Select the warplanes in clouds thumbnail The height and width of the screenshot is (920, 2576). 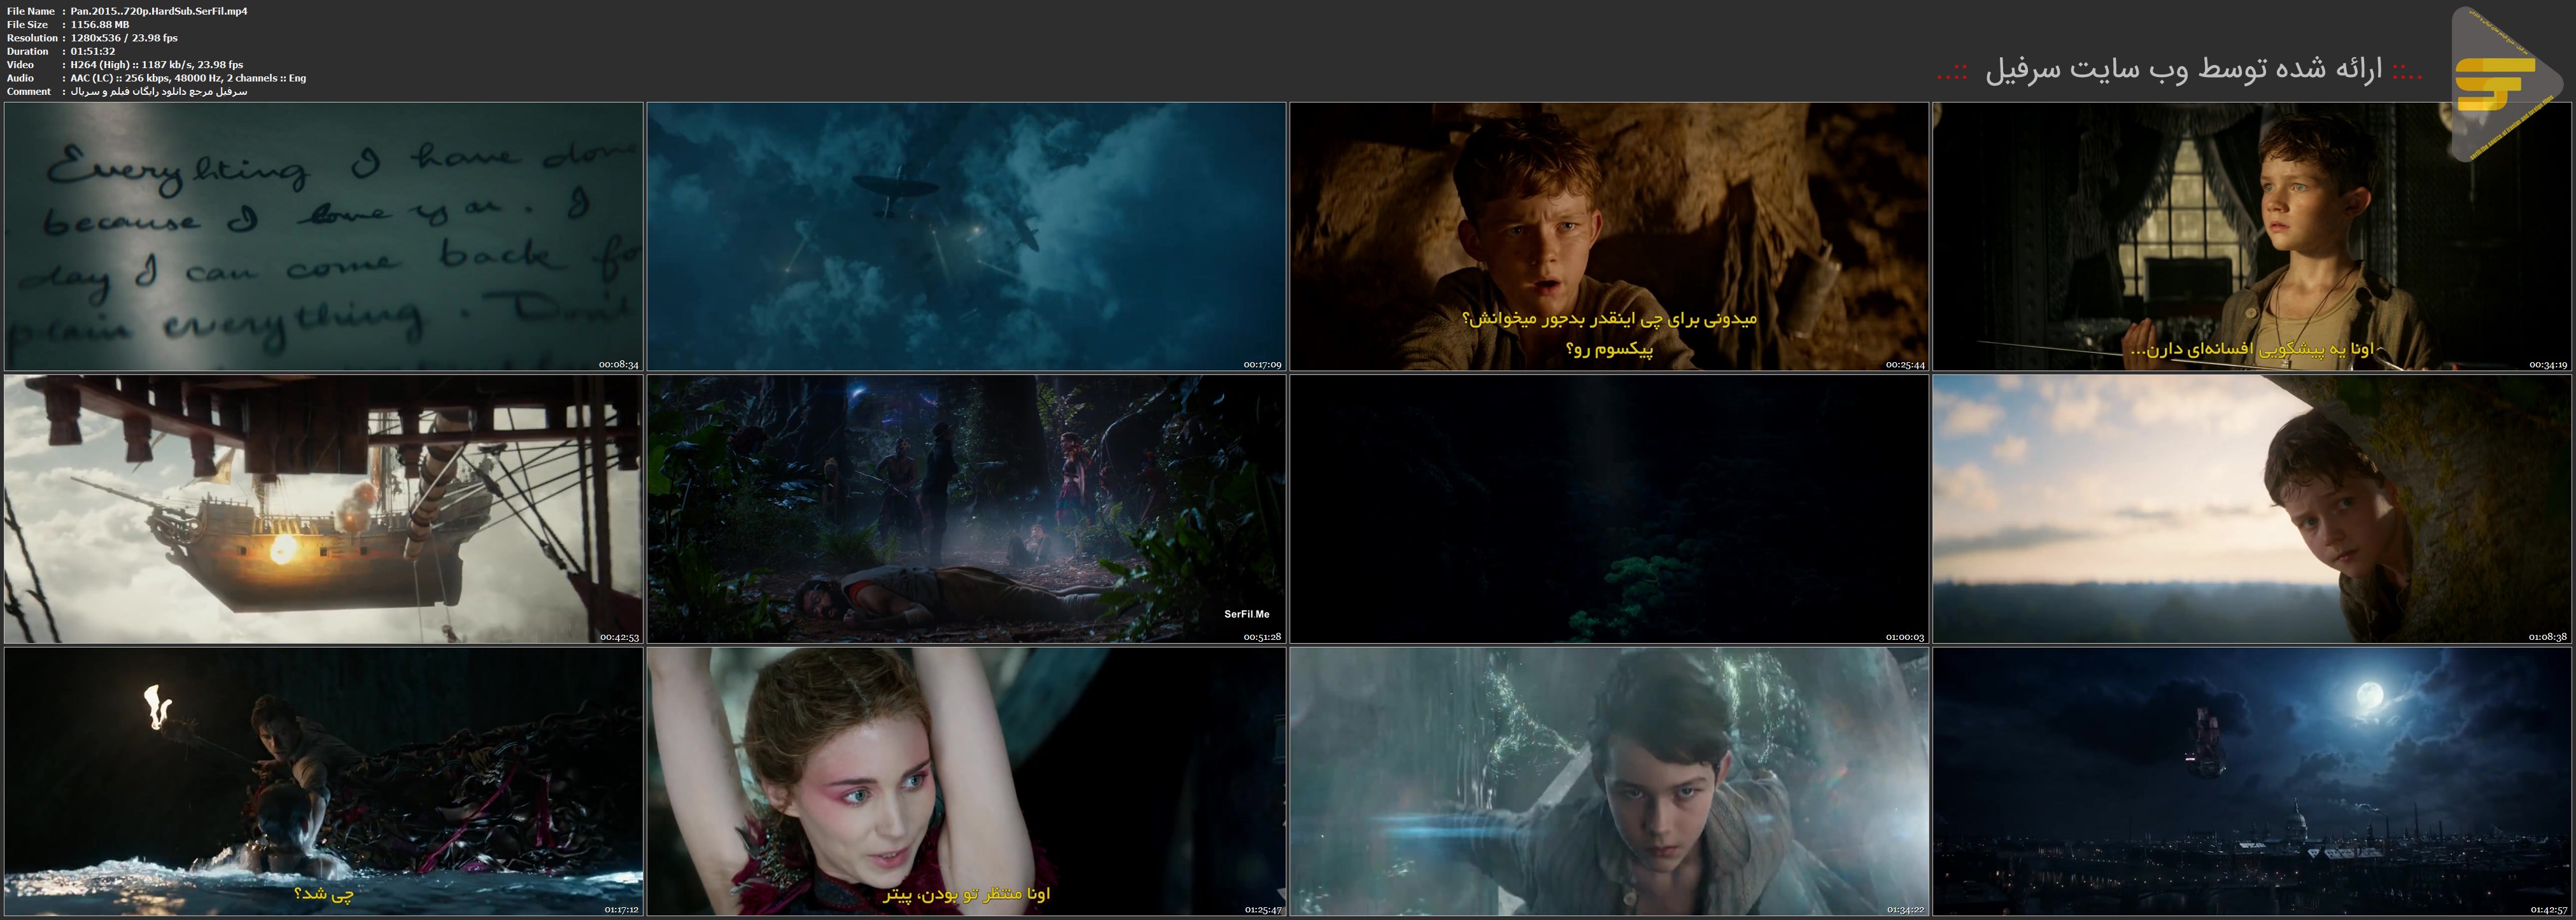(966, 236)
